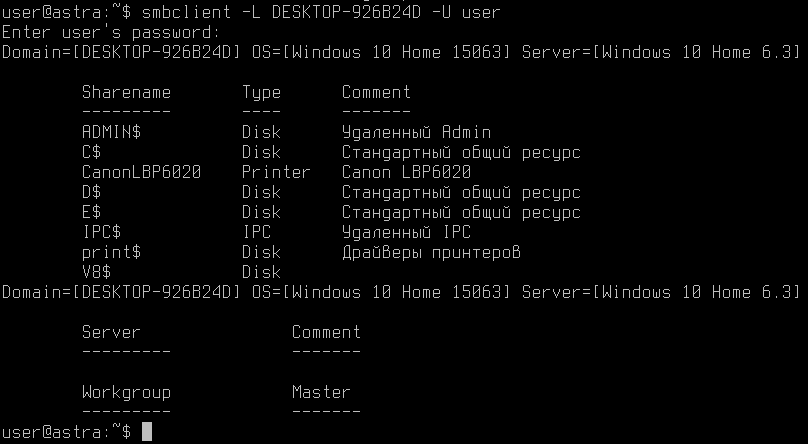
Task: Click the Canon LBP6020 comment text
Action: [x=406, y=172]
